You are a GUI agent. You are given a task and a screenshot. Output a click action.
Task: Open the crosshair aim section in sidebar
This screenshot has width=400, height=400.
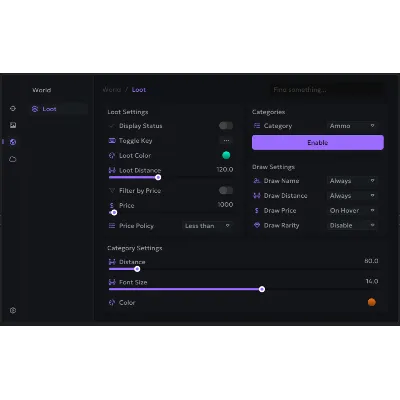click(x=13, y=109)
